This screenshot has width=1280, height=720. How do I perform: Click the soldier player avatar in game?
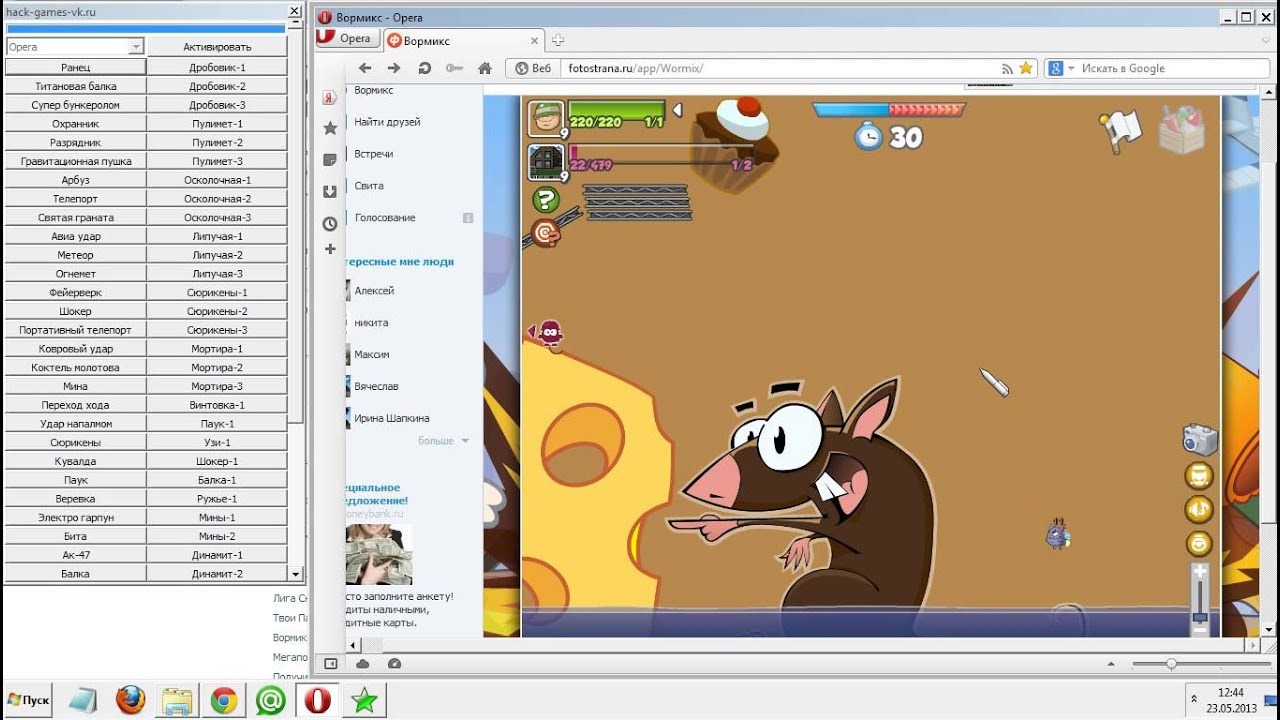coord(546,118)
